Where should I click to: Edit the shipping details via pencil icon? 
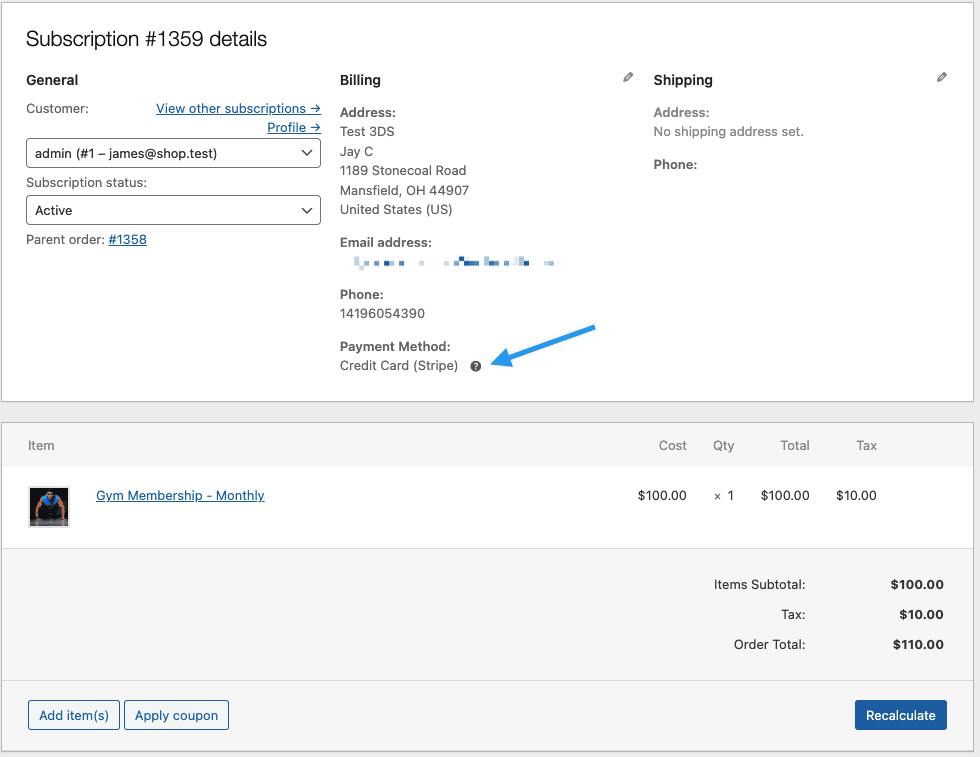pyautogui.click(x=941, y=76)
